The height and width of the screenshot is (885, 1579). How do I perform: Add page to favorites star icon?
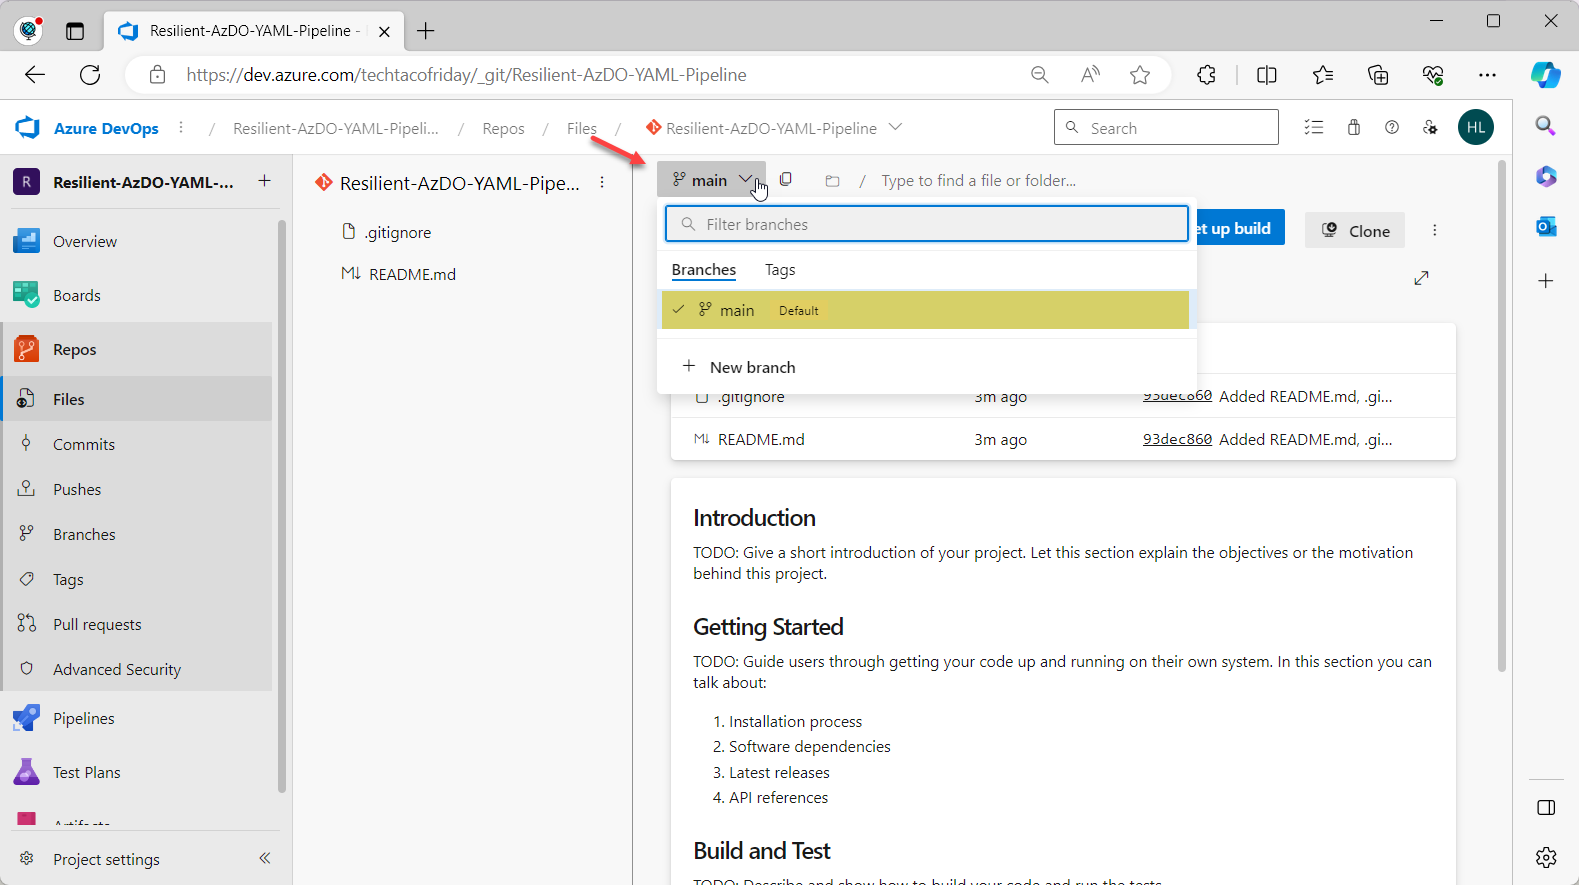[x=1140, y=75]
